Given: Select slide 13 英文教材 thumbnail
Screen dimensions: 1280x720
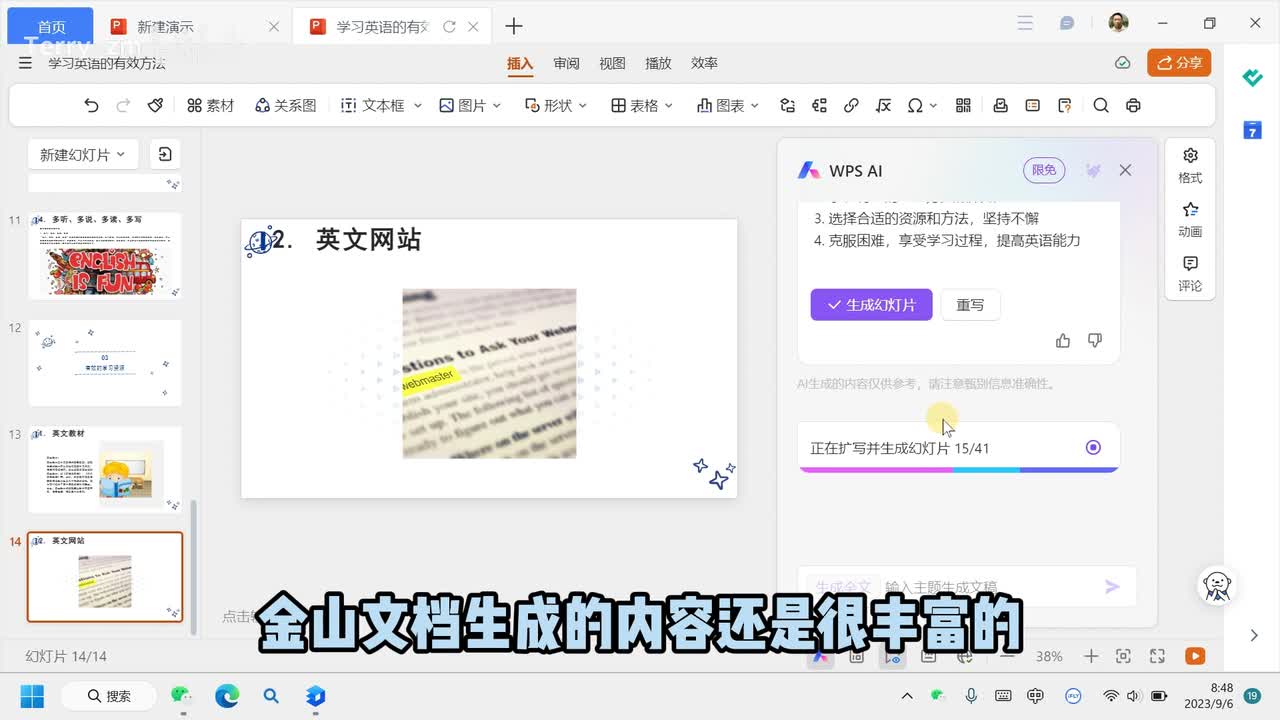Looking at the screenshot, I should 105,470.
